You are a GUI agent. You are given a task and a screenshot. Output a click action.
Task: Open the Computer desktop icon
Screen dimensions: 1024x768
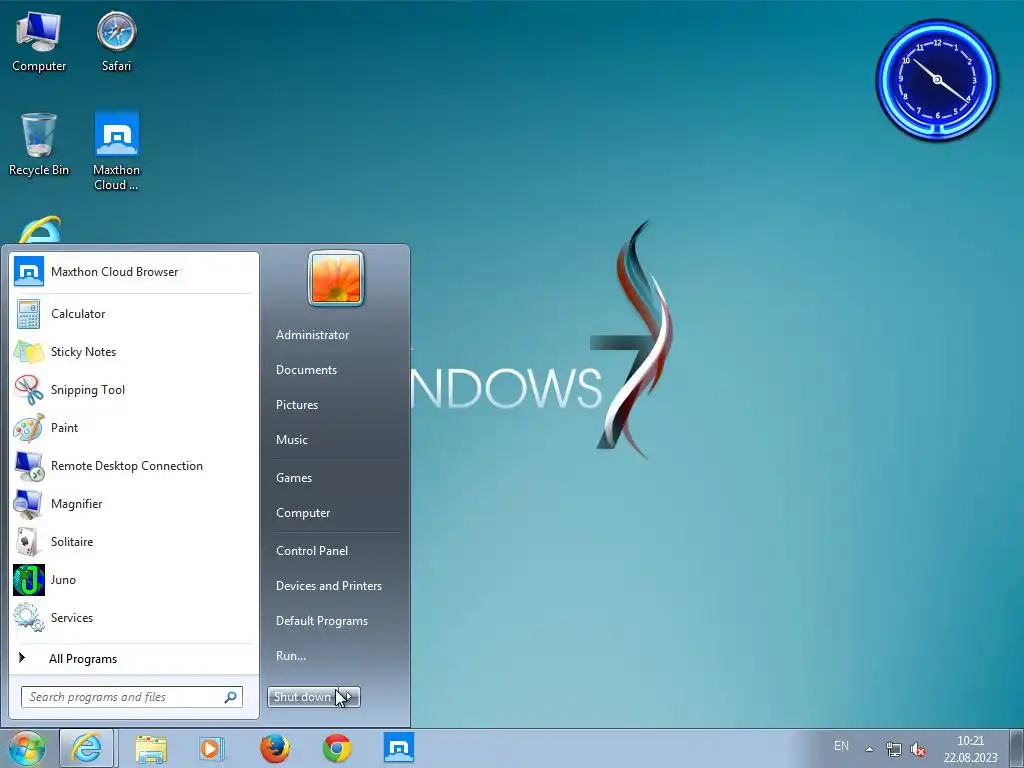[x=39, y=41]
